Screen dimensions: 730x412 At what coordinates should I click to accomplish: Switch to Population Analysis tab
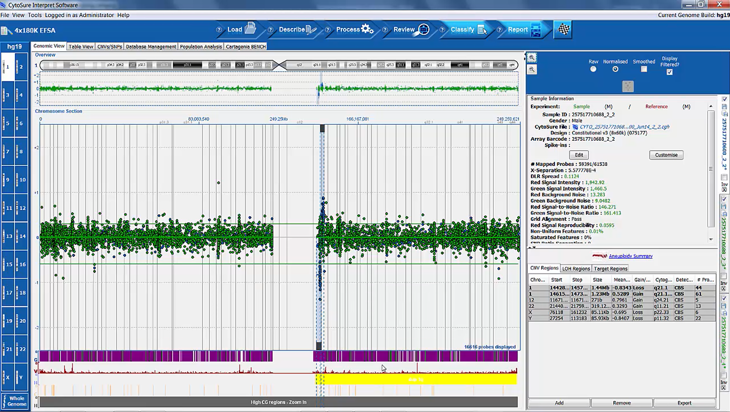[201, 47]
